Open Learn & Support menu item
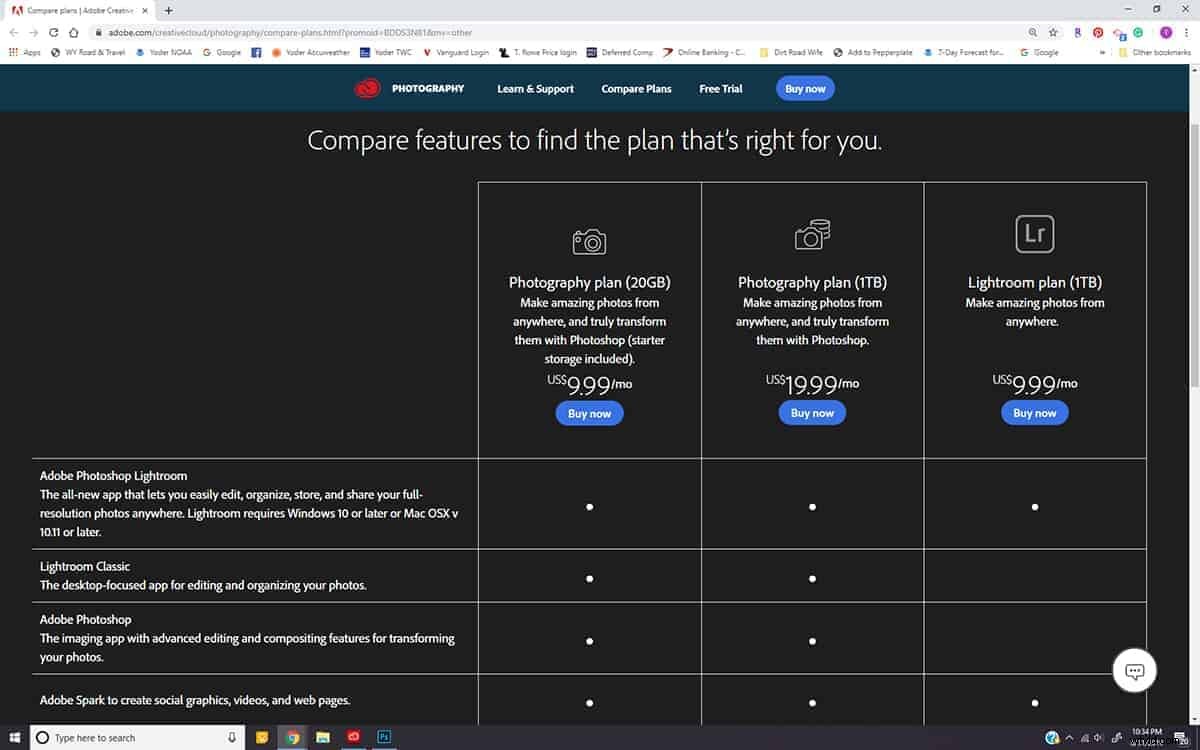The width and height of the screenshot is (1200, 750). pyautogui.click(x=535, y=89)
